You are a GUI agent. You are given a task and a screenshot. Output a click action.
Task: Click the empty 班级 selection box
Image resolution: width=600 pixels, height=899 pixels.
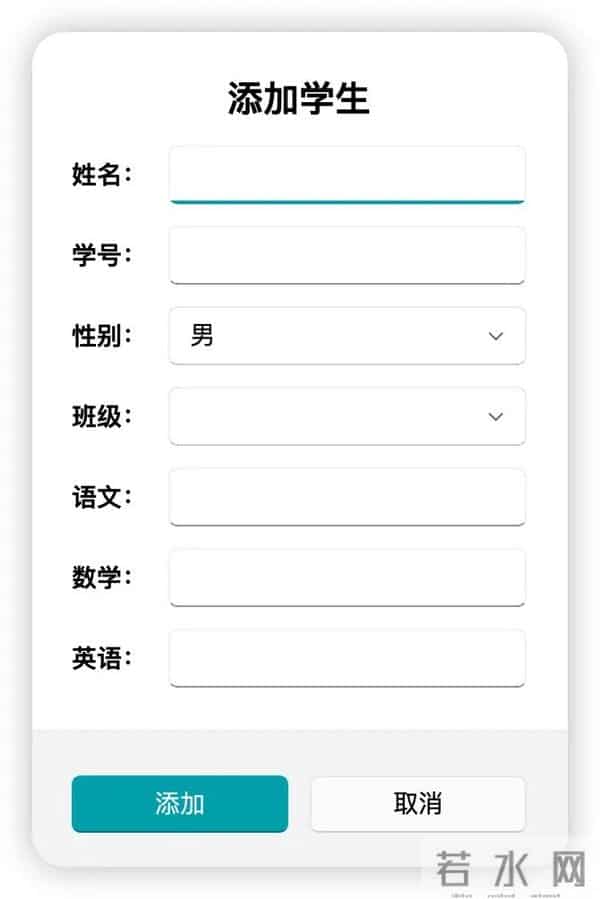[347, 416]
